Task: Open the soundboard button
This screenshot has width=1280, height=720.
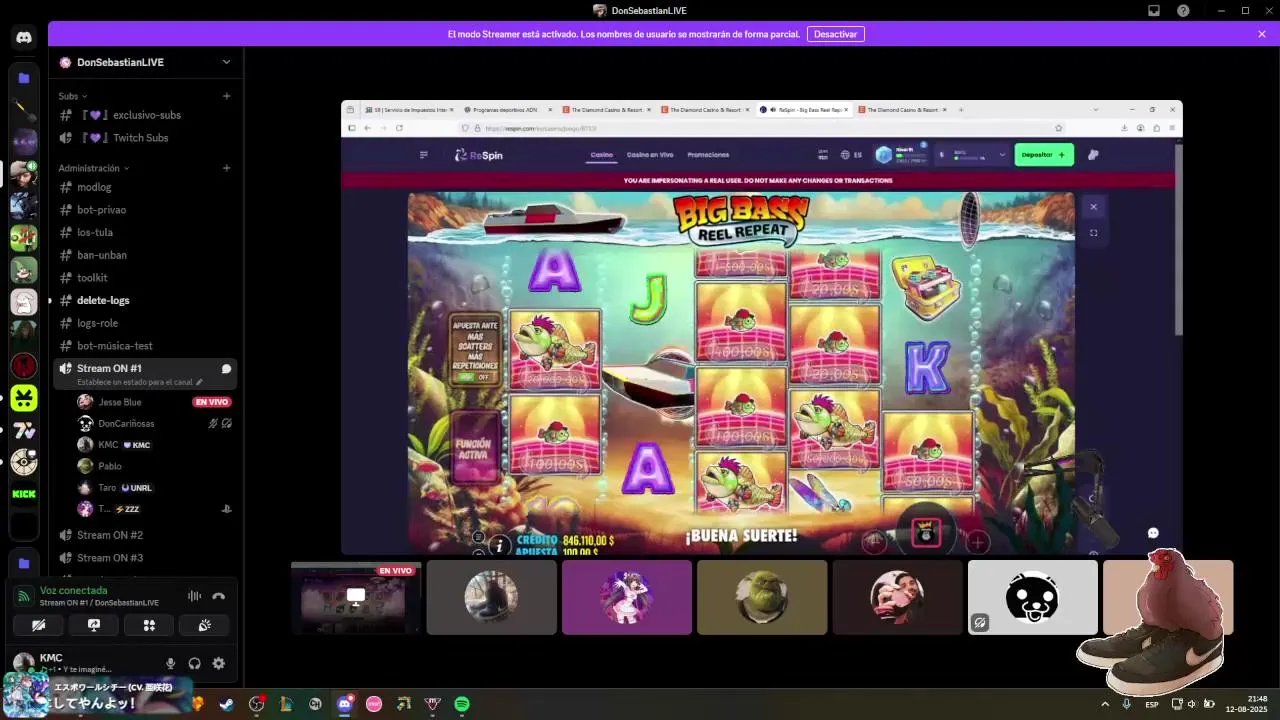Action: click(204, 625)
